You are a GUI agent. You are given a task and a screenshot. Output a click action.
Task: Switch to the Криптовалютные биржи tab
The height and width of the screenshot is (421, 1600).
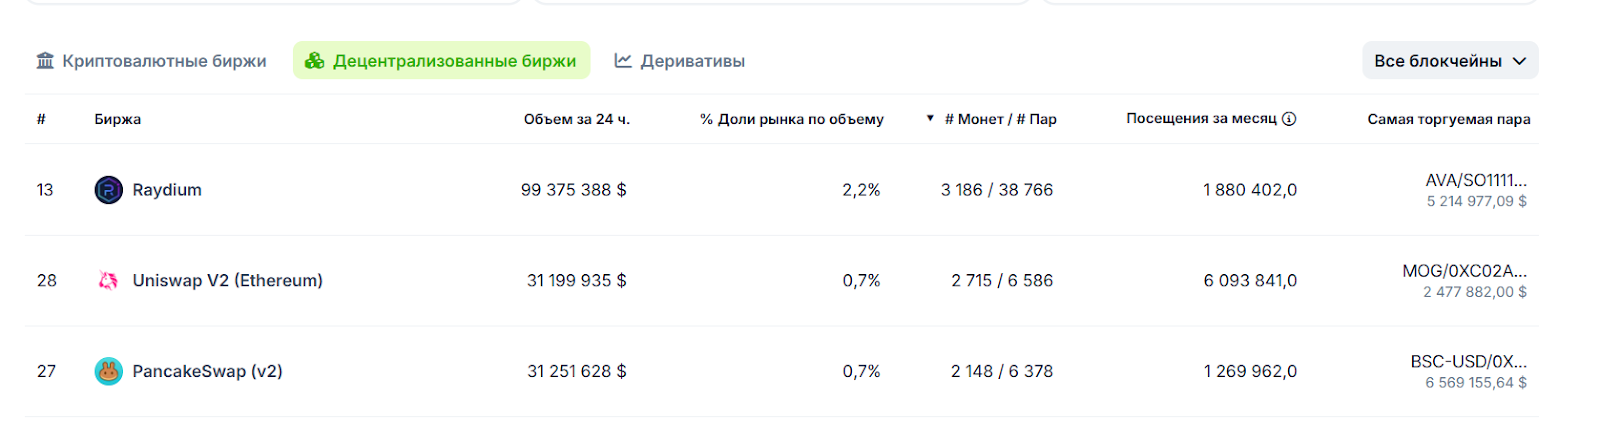(x=152, y=61)
